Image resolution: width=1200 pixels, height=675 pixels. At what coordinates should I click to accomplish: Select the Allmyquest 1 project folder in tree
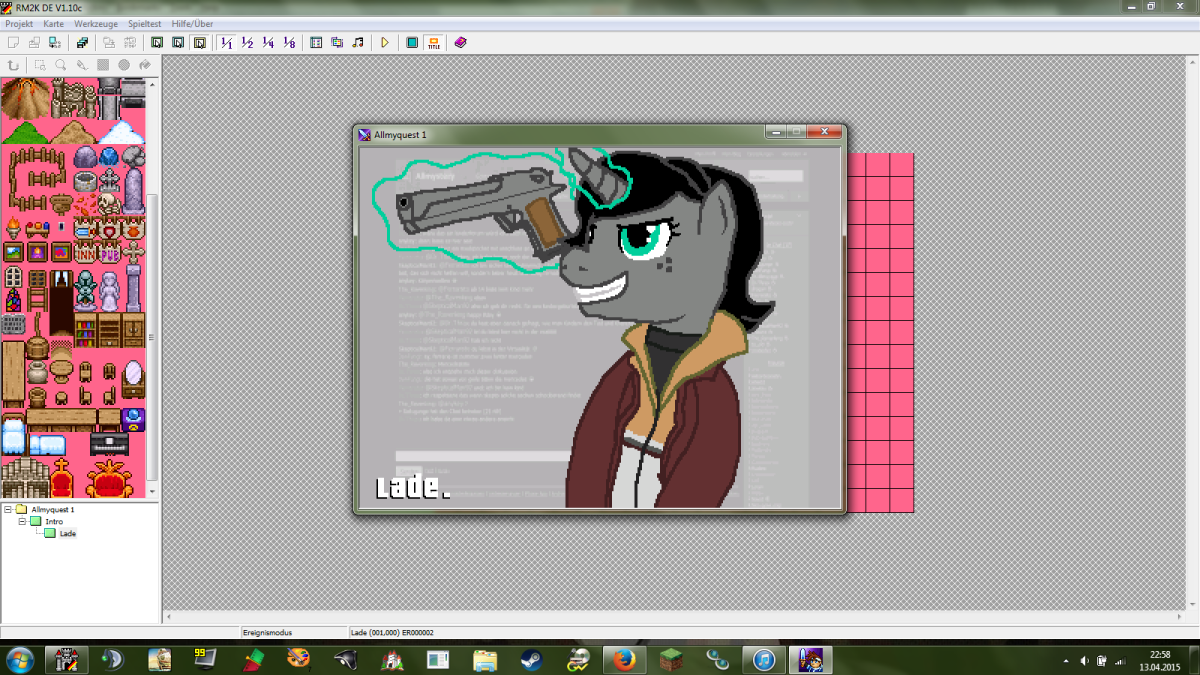pyautogui.click(x=53, y=509)
